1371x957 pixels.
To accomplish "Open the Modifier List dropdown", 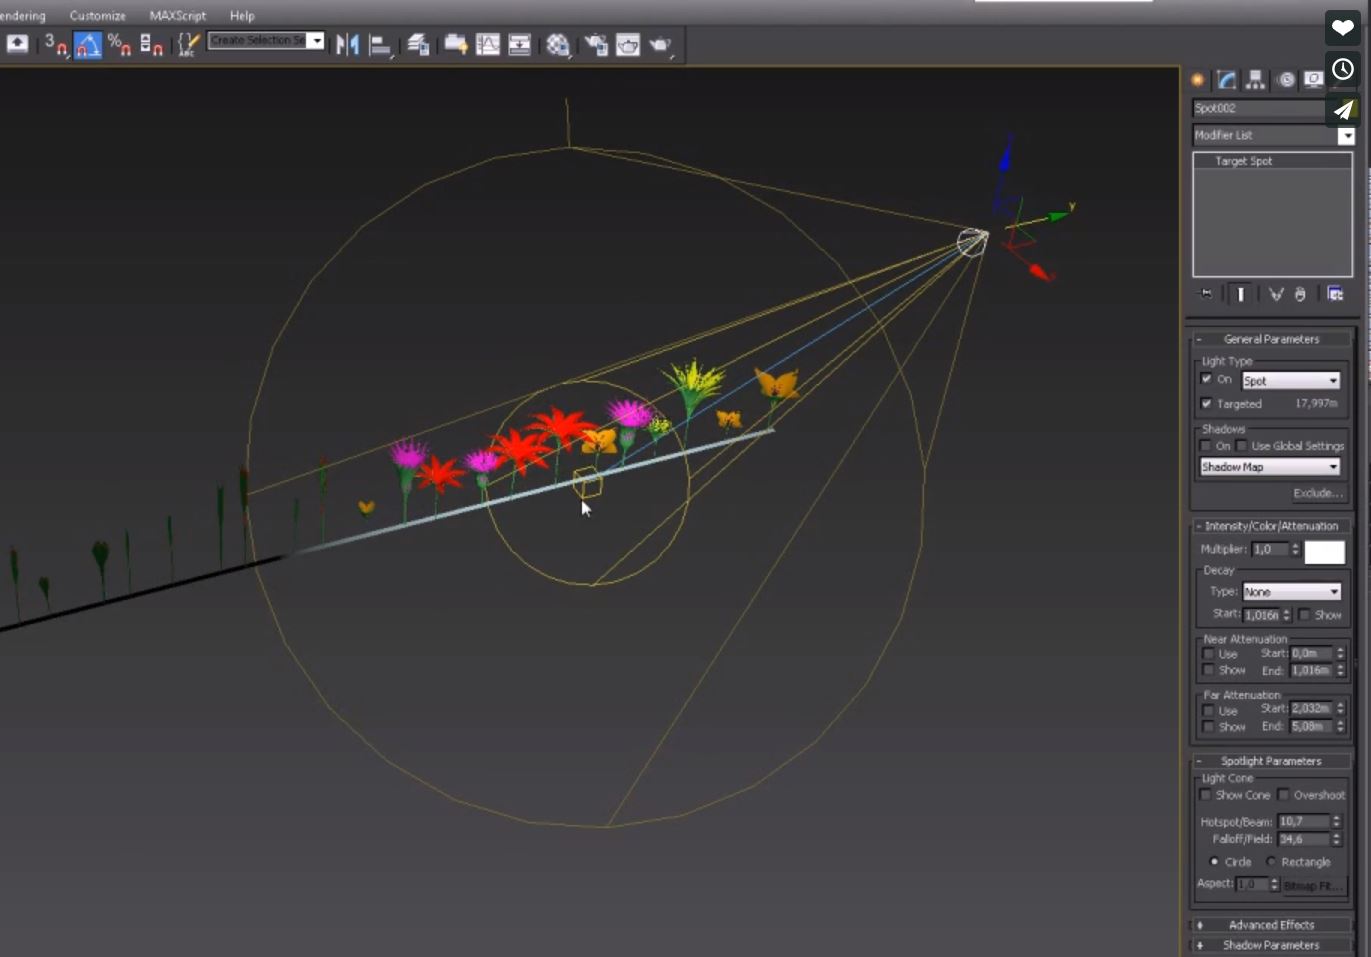I will [1346, 135].
